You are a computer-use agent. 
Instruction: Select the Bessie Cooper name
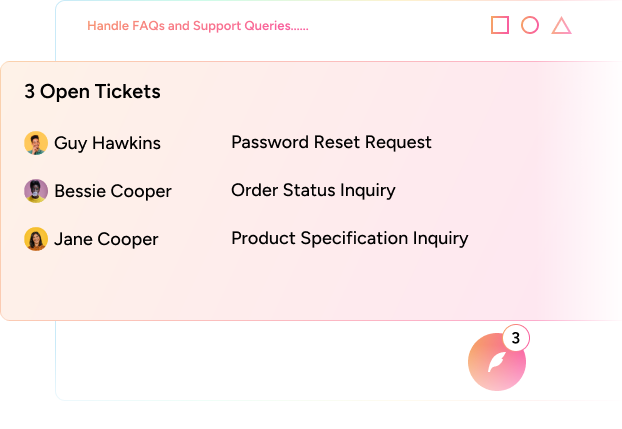pyautogui.click(x=113, y=191)
